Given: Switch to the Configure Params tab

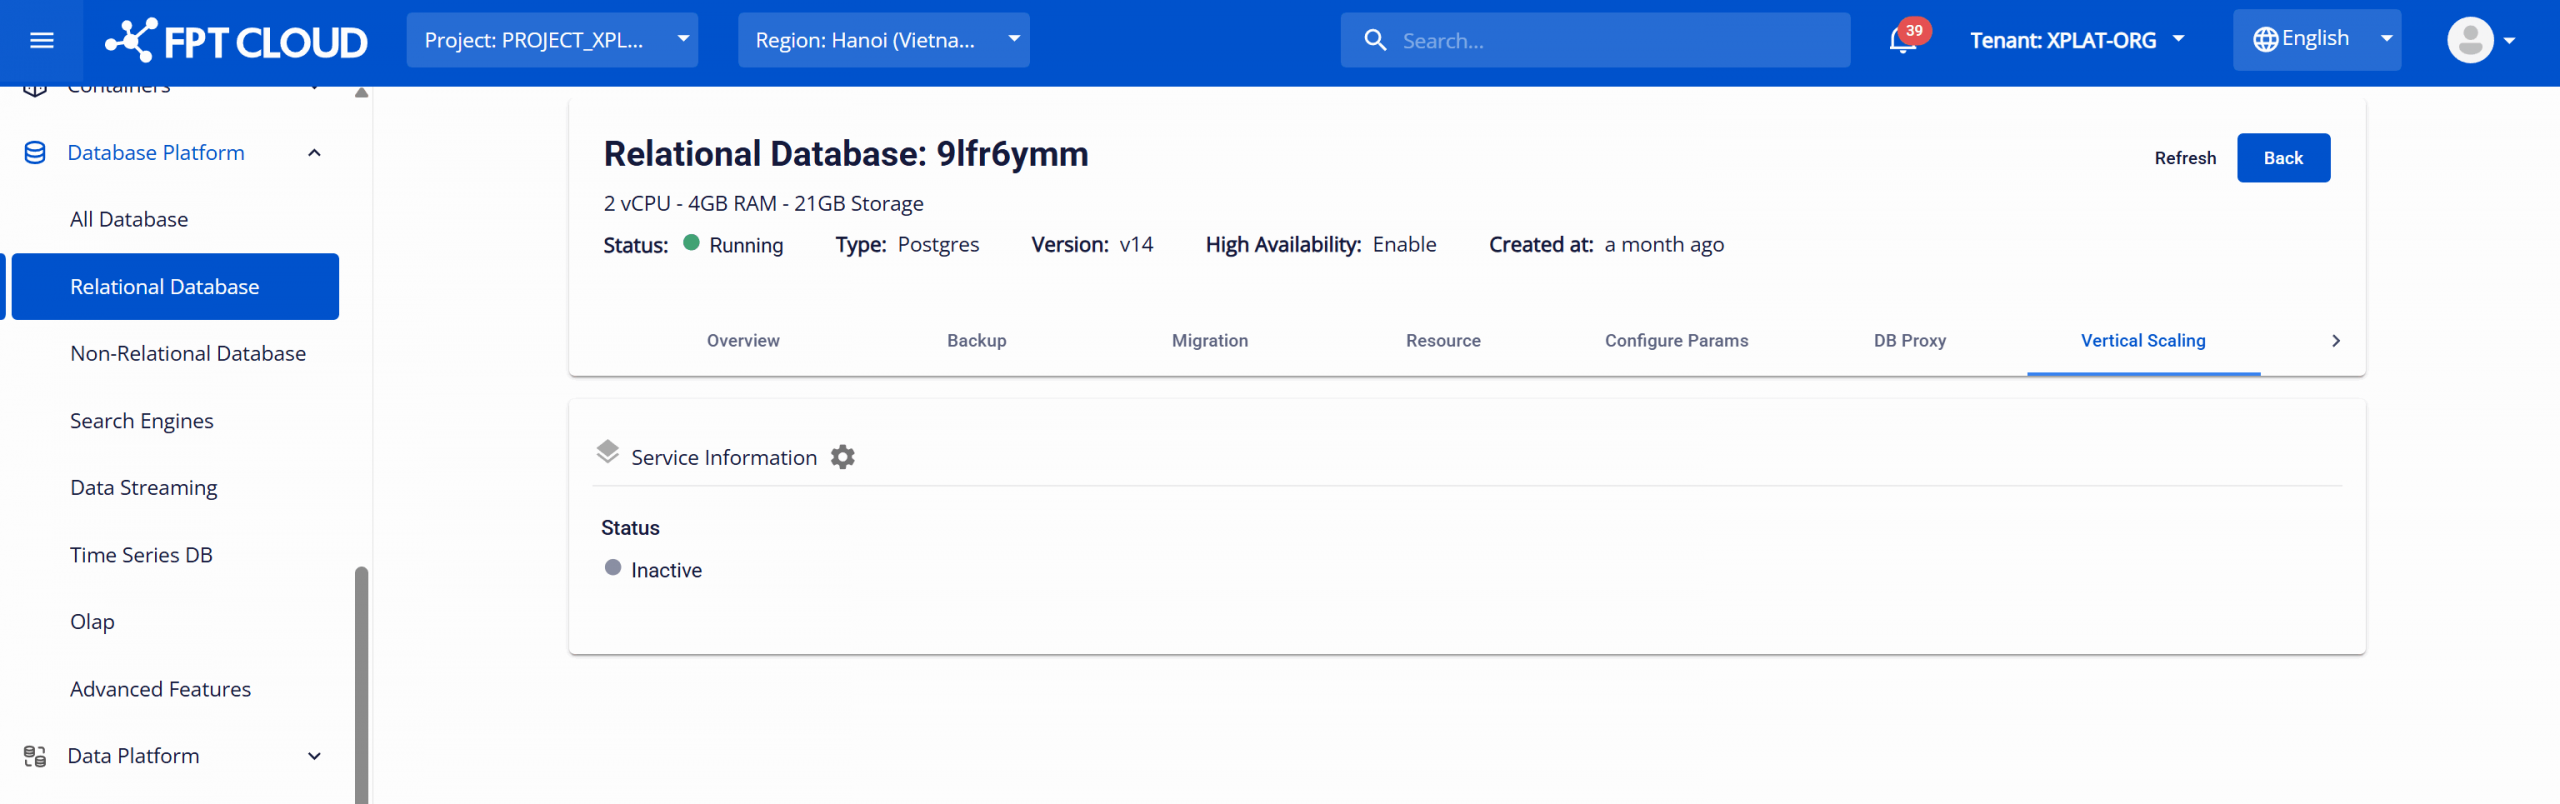Looking at the screenshot, I should [1676, 341].
